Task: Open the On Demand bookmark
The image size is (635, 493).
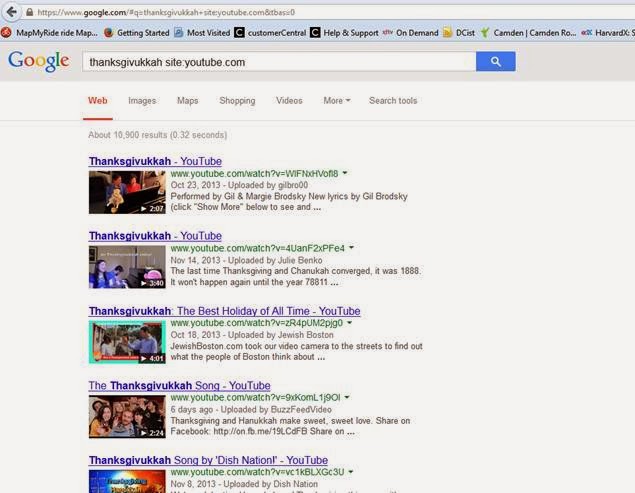Action: [x=411, y=33]
